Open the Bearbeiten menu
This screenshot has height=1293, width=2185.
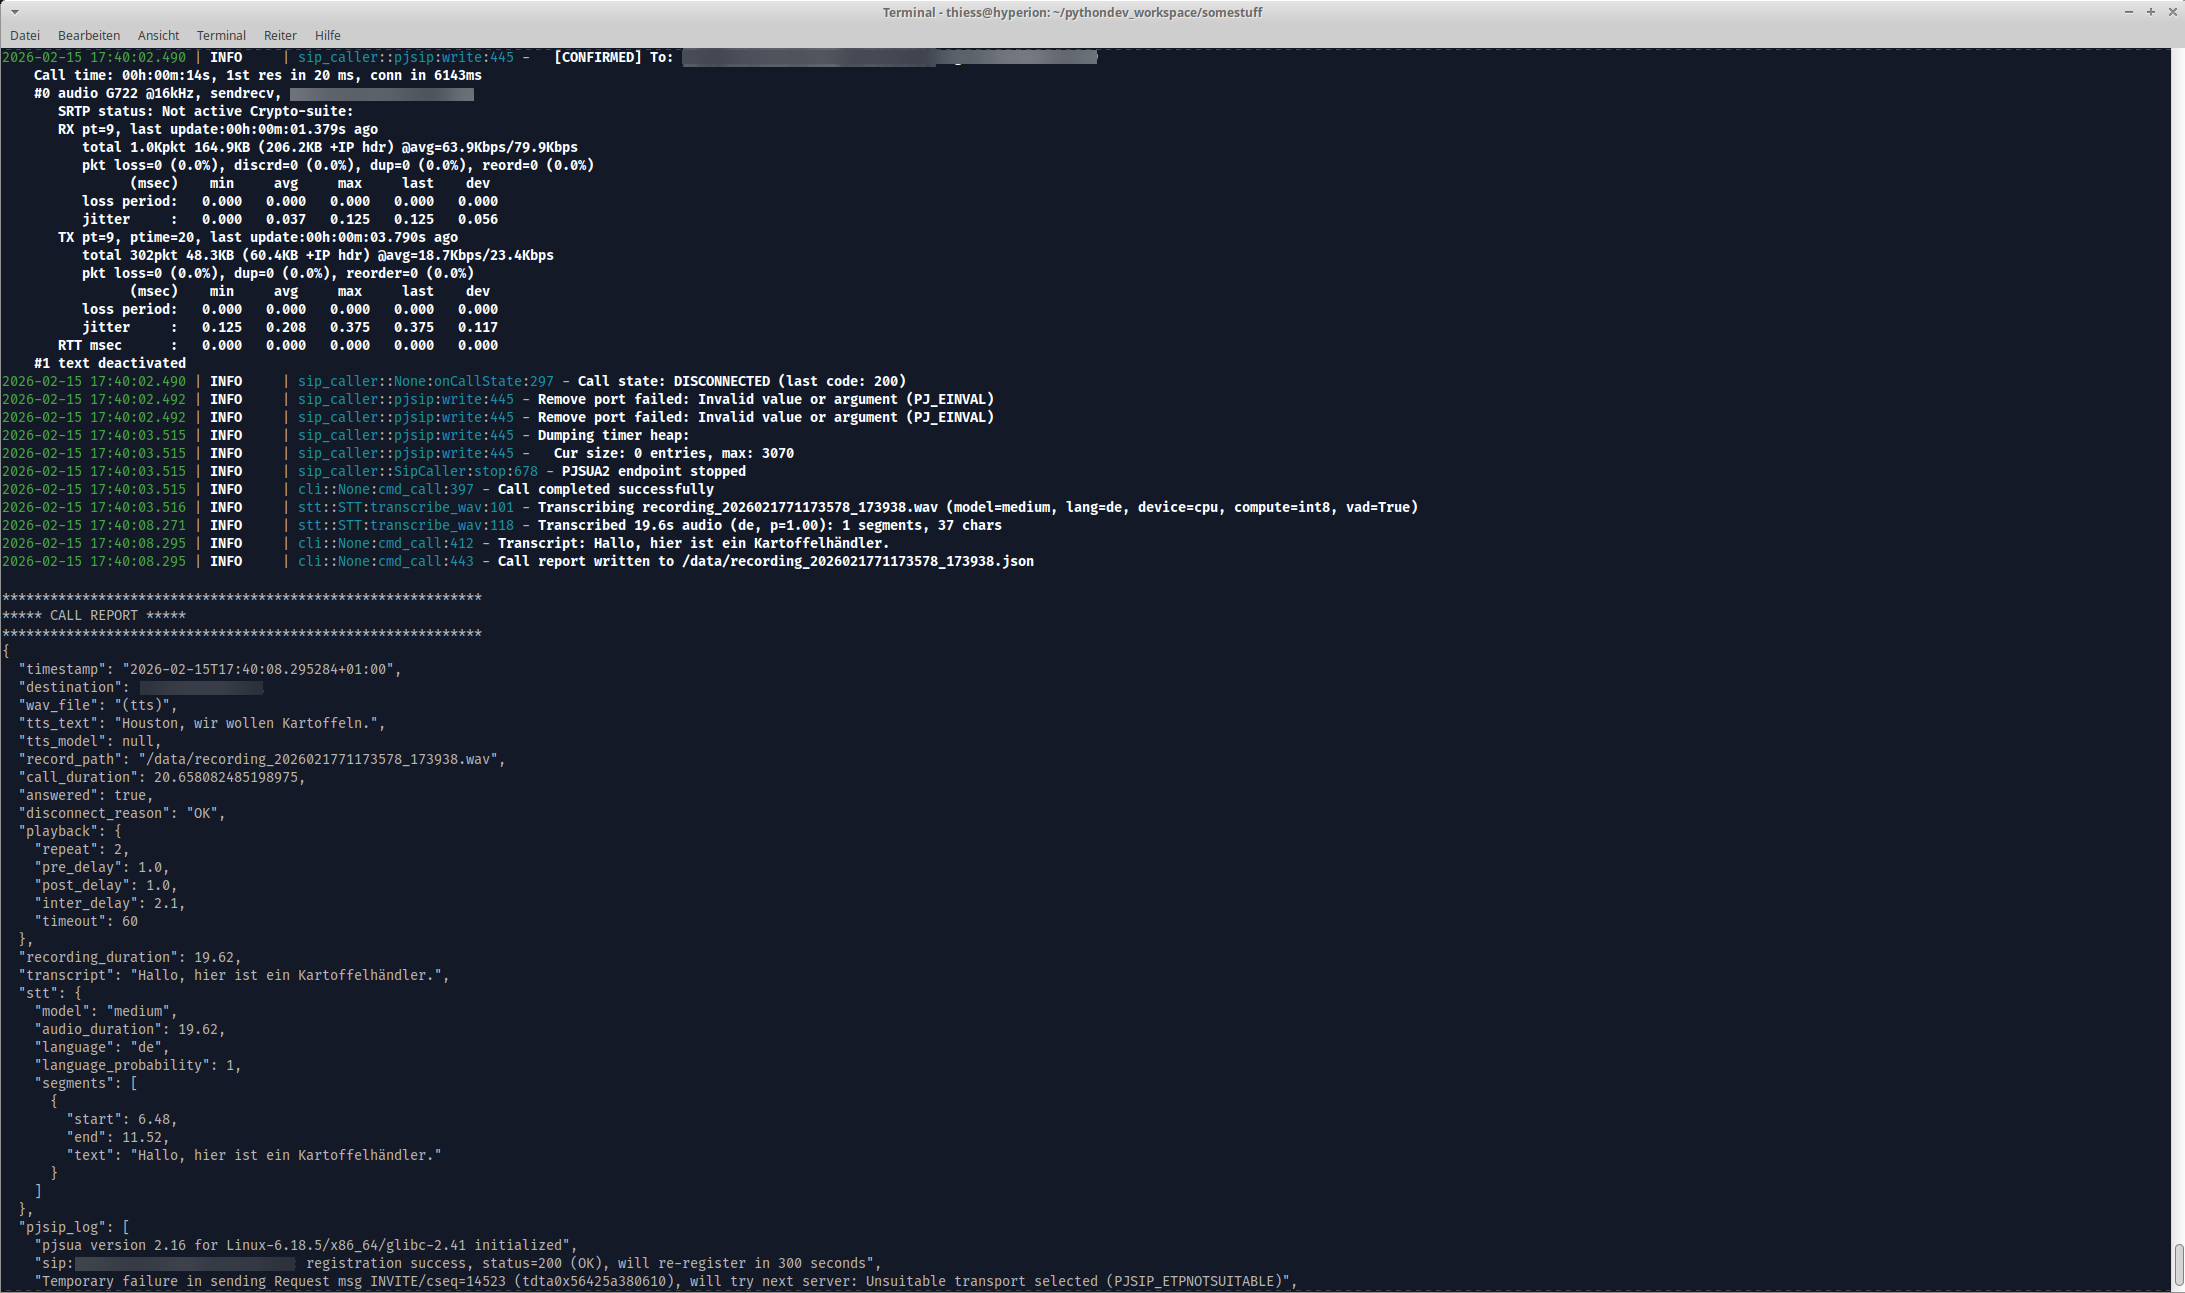pyautogui.click(x=89, y=35)
